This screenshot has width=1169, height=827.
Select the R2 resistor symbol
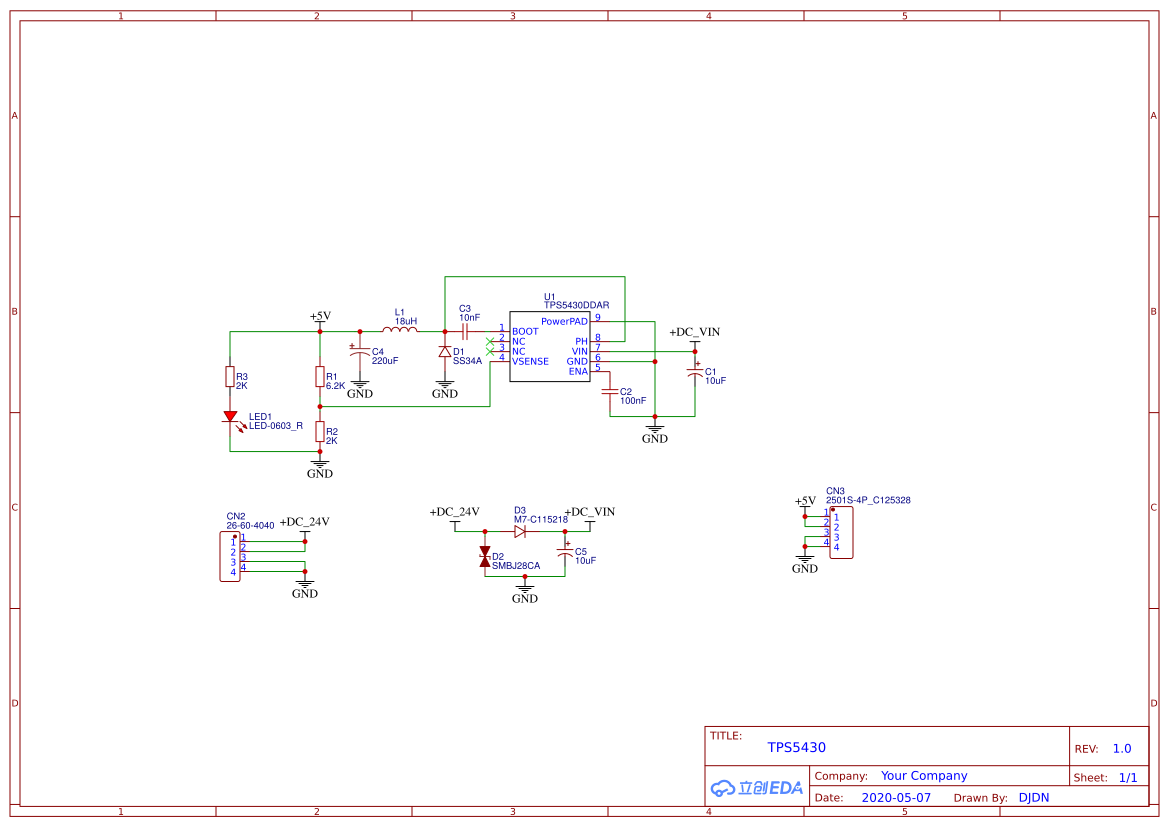(320, 431)
